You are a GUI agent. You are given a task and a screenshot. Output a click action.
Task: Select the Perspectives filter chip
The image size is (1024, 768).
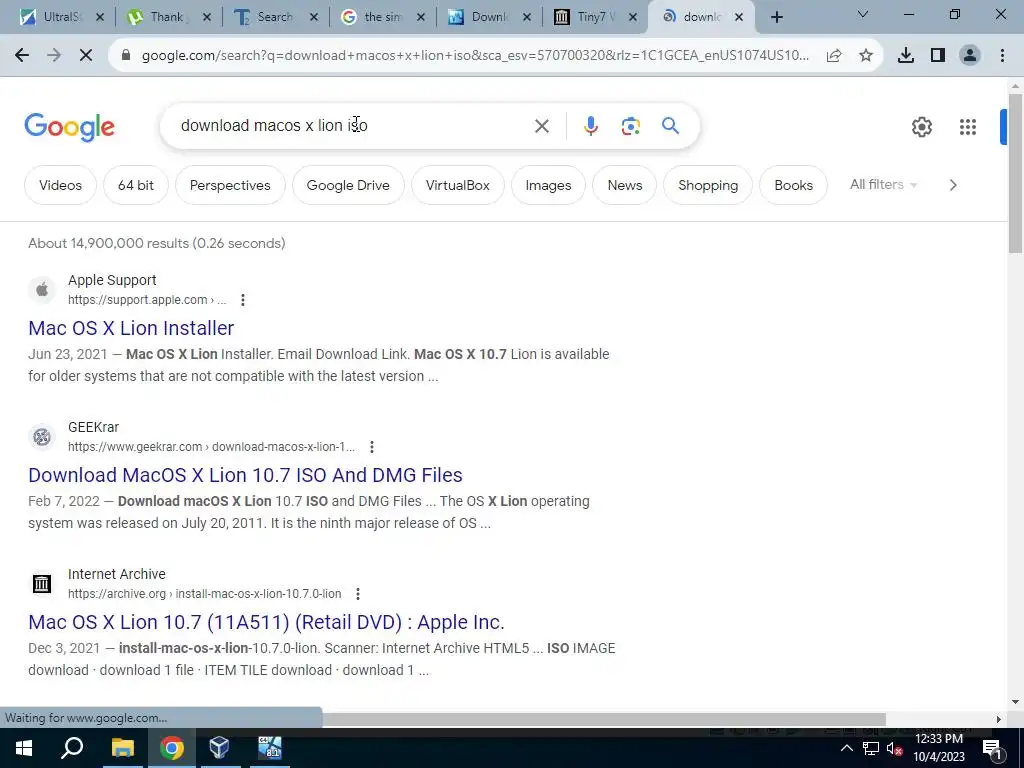[230, 185]
